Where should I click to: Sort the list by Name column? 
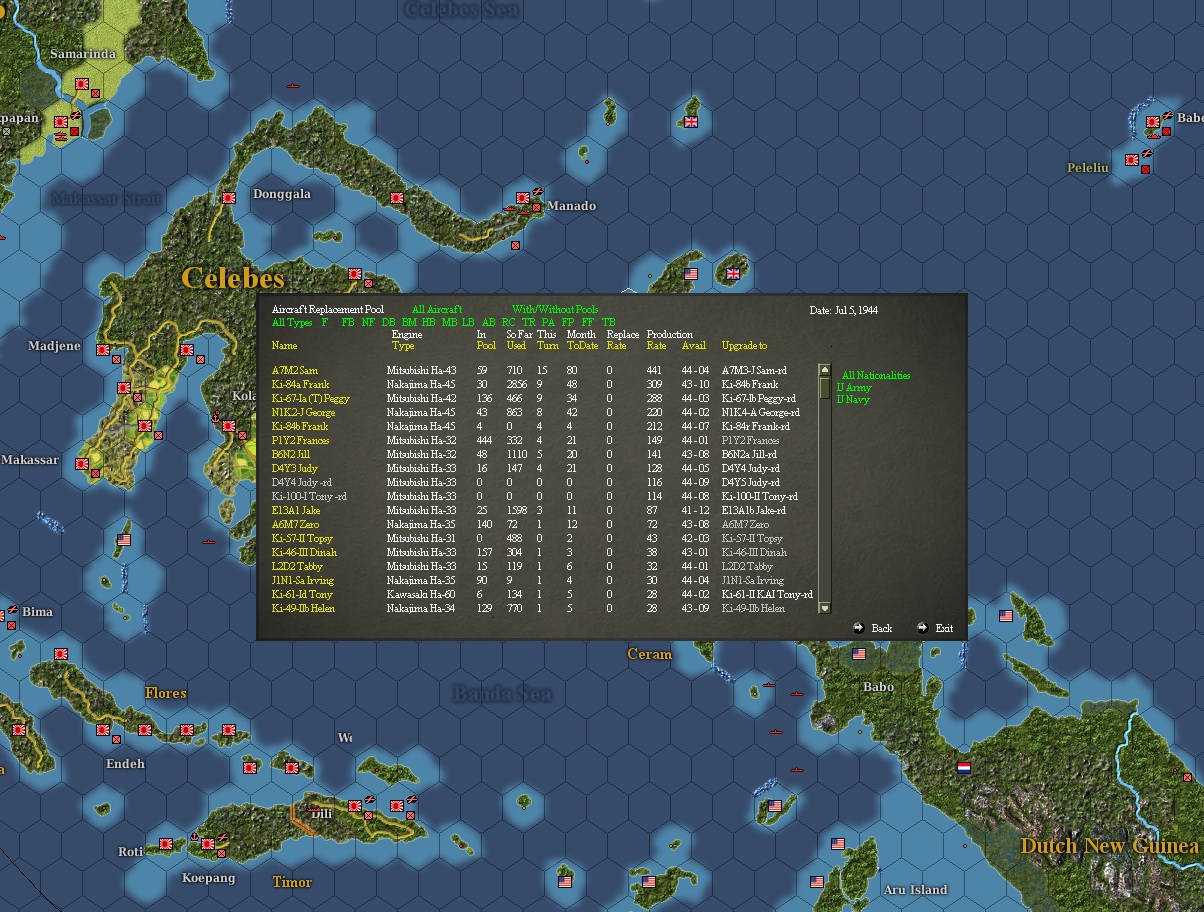point(285,346)
